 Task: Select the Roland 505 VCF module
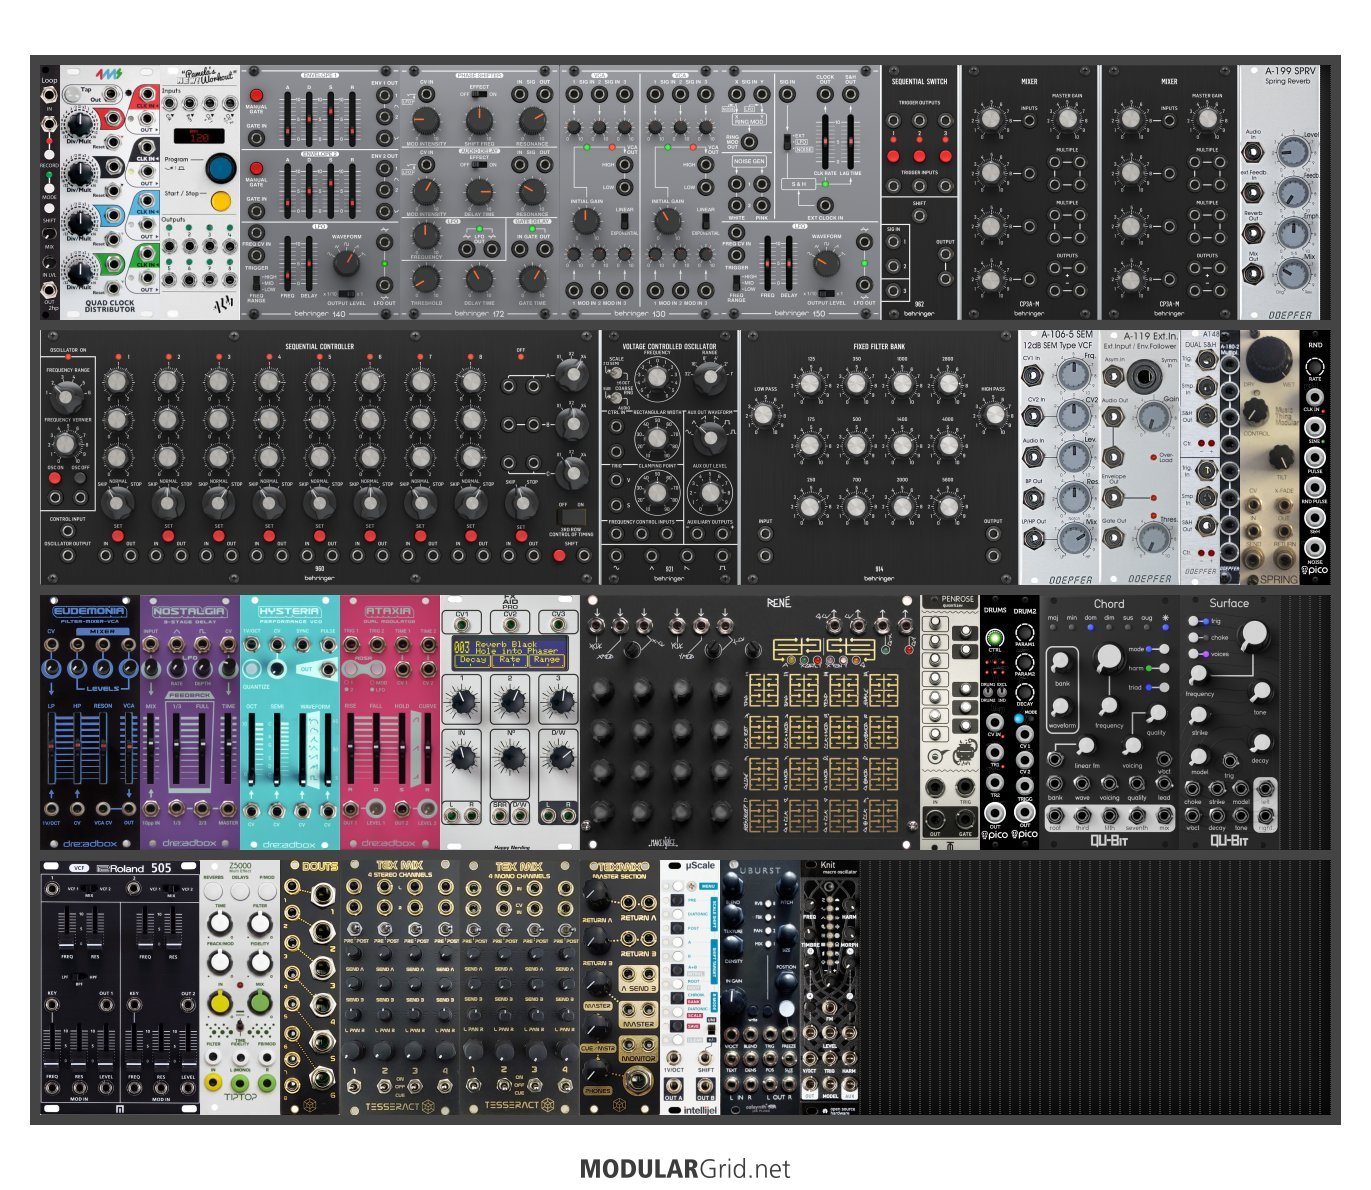coord(120,987)
